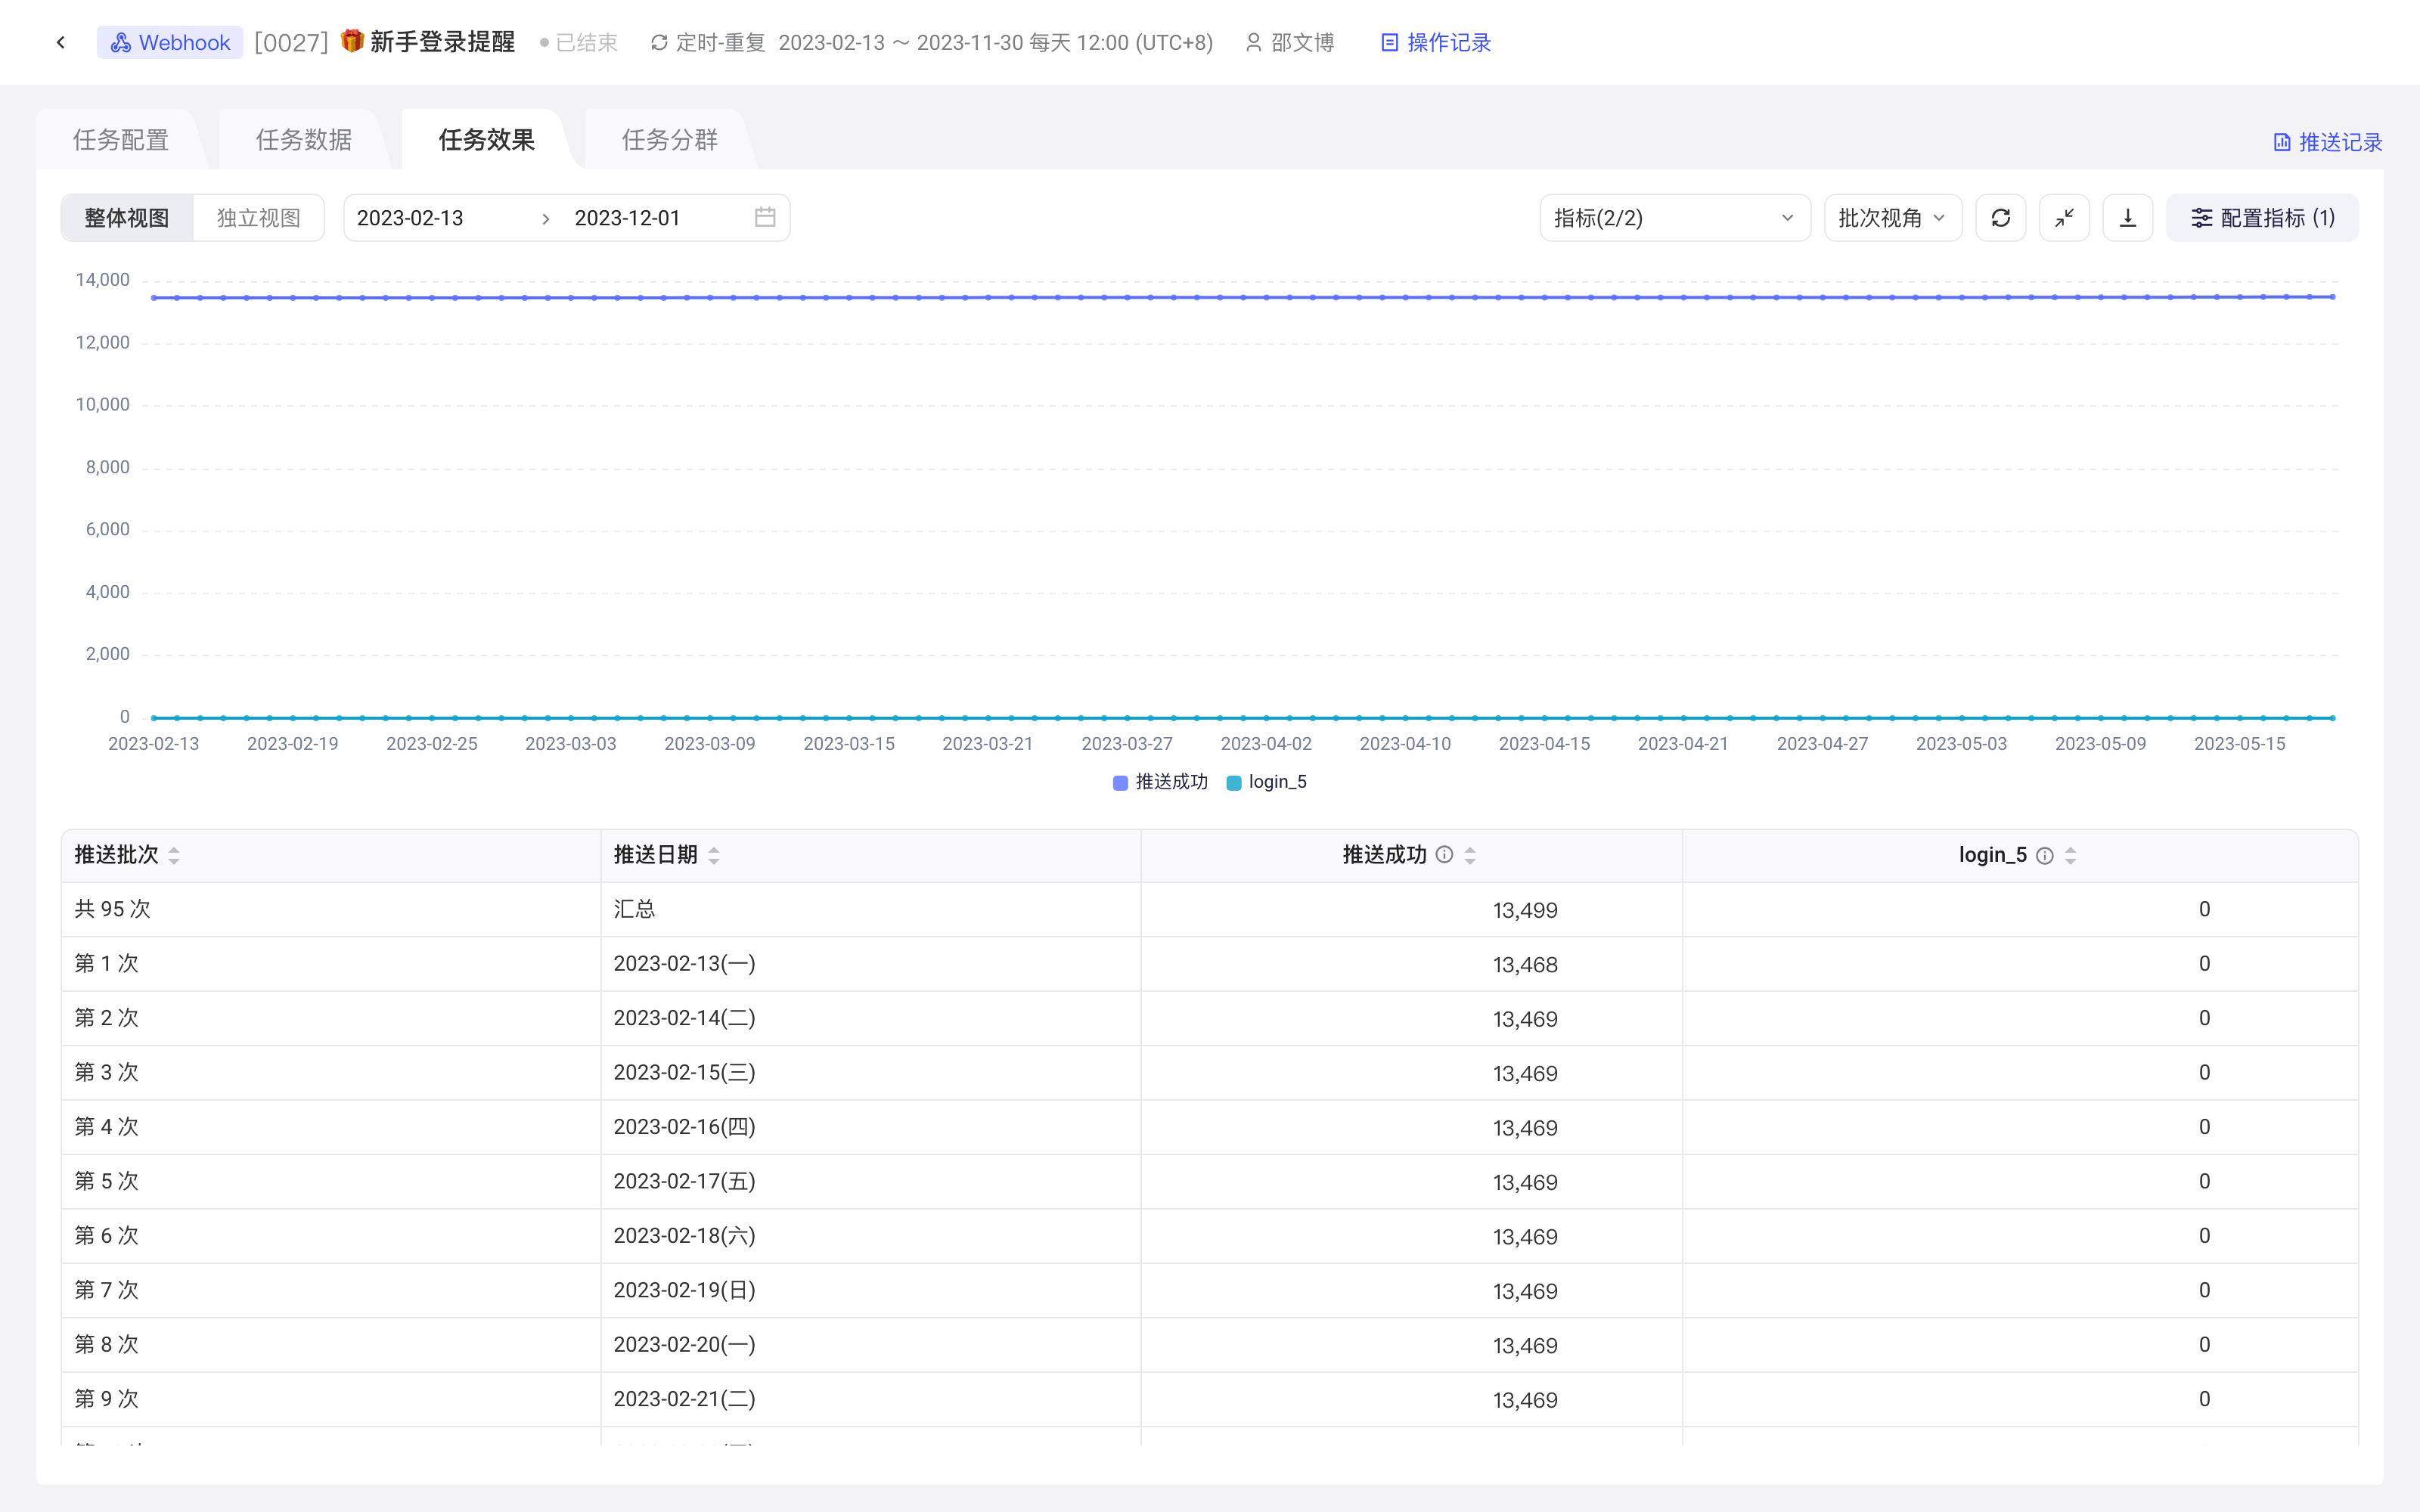Click date cell 2023-02-14(二)
Viewport: 2420px width, 1512px height.
point(685,1018)
